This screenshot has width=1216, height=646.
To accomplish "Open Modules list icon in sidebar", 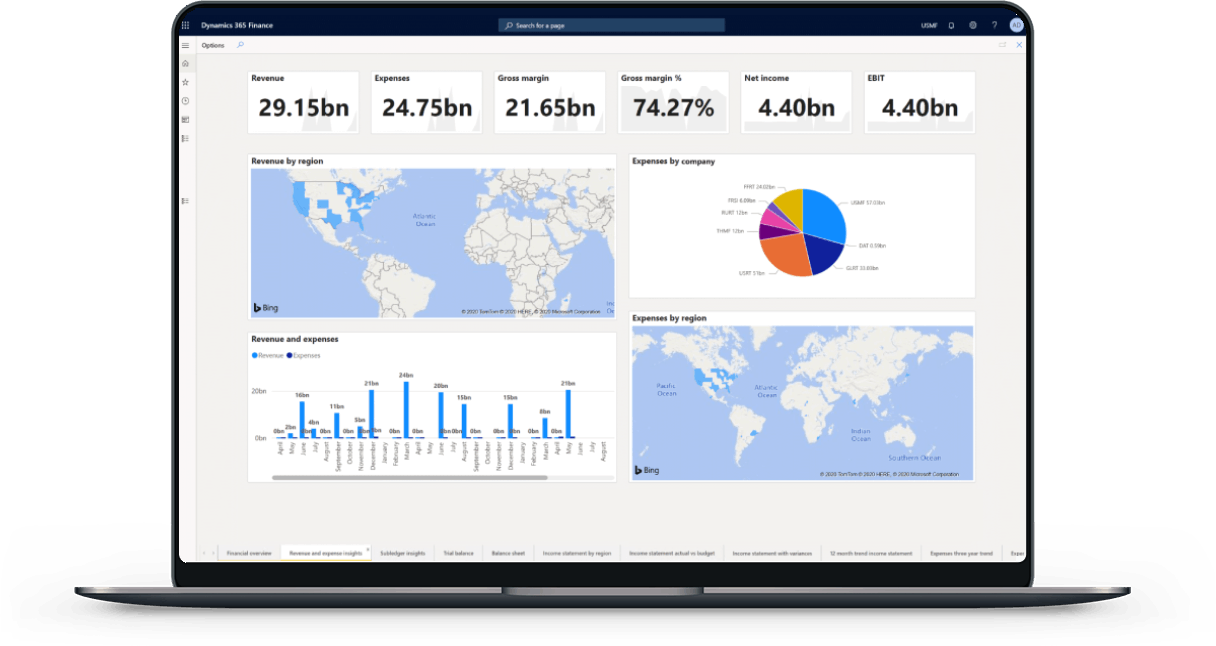I will [x=185, y=139].
